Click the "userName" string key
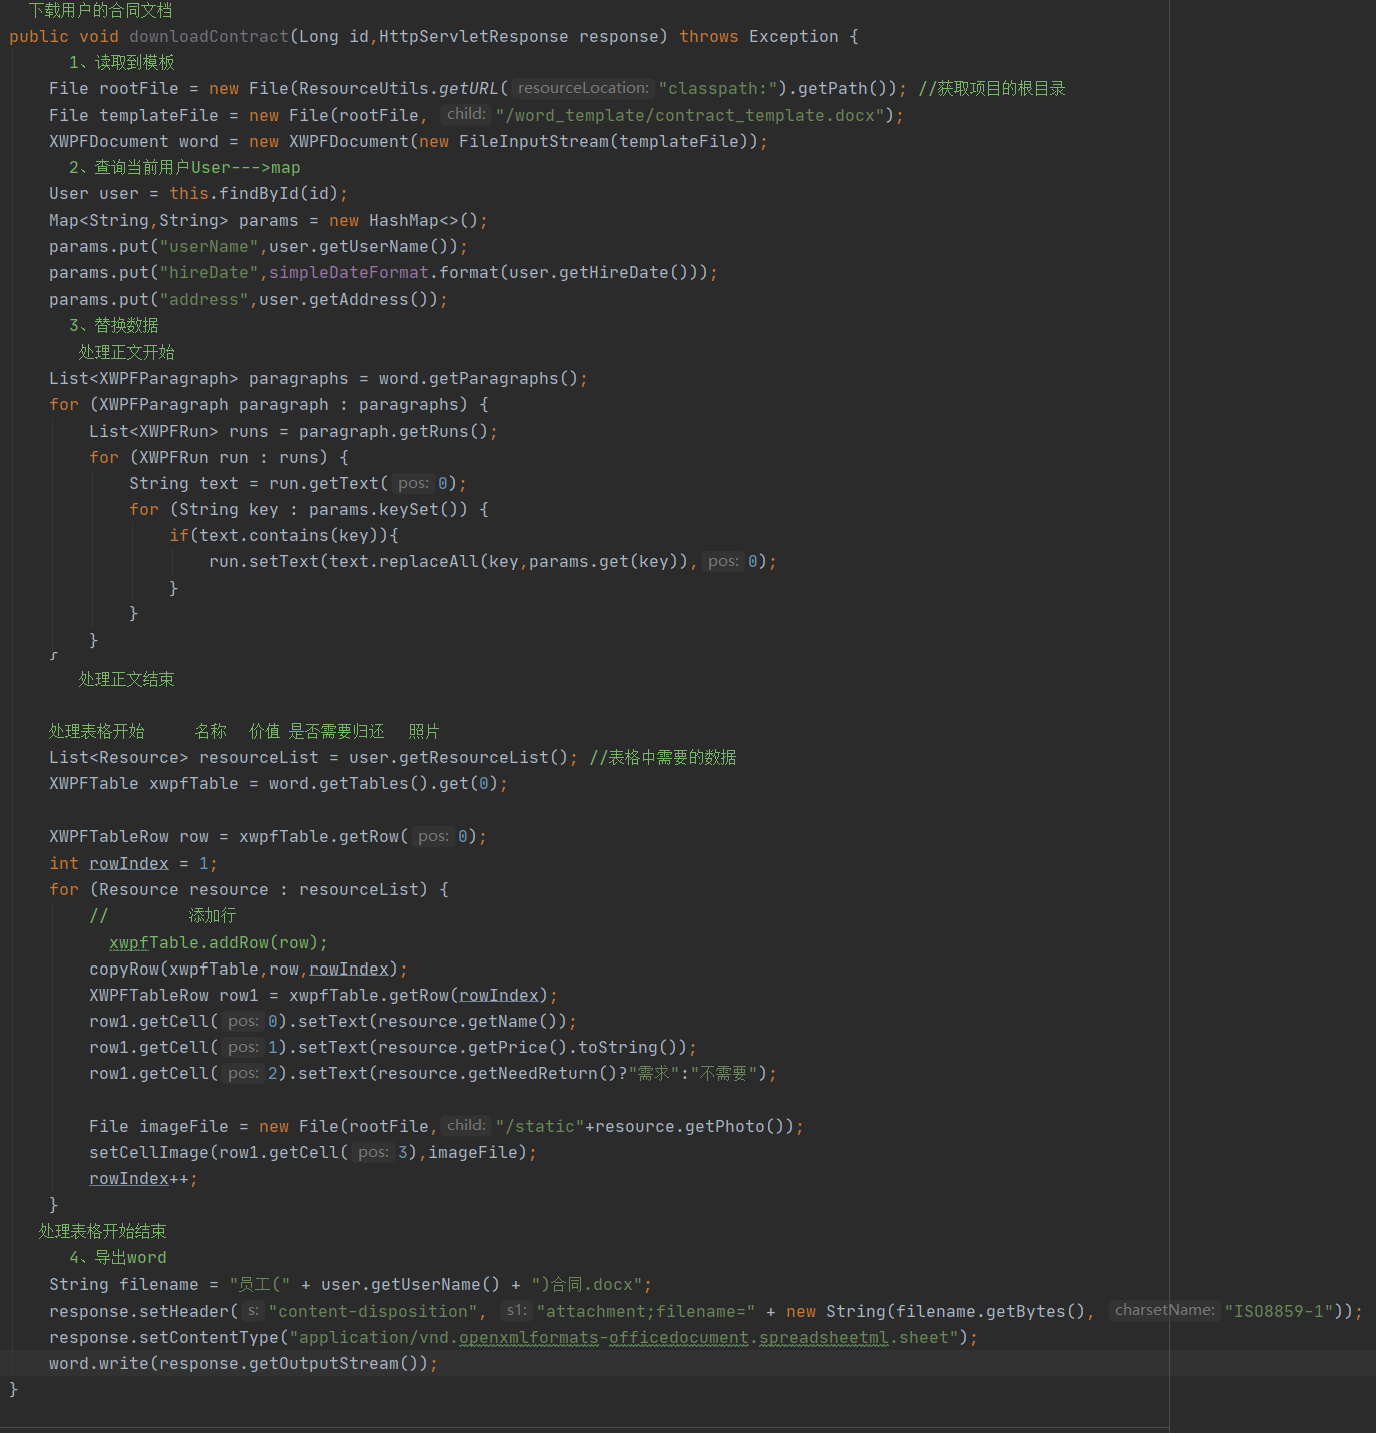Viewport: 1376px width, 1433px height. point(209,246)
